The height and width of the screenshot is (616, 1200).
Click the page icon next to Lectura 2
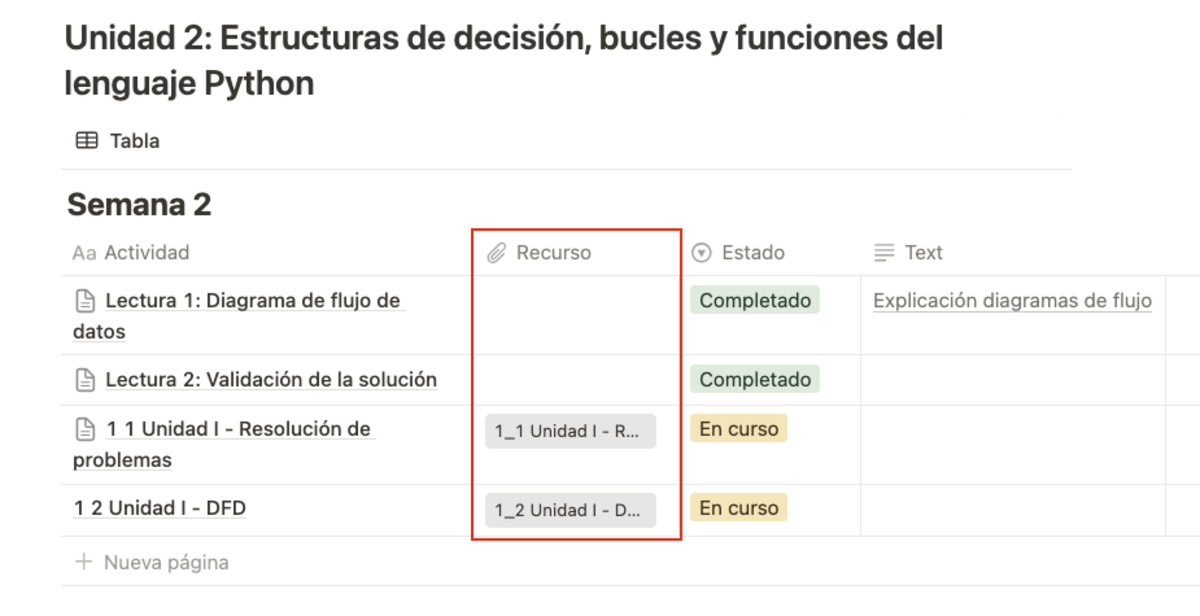pos(85,380)
